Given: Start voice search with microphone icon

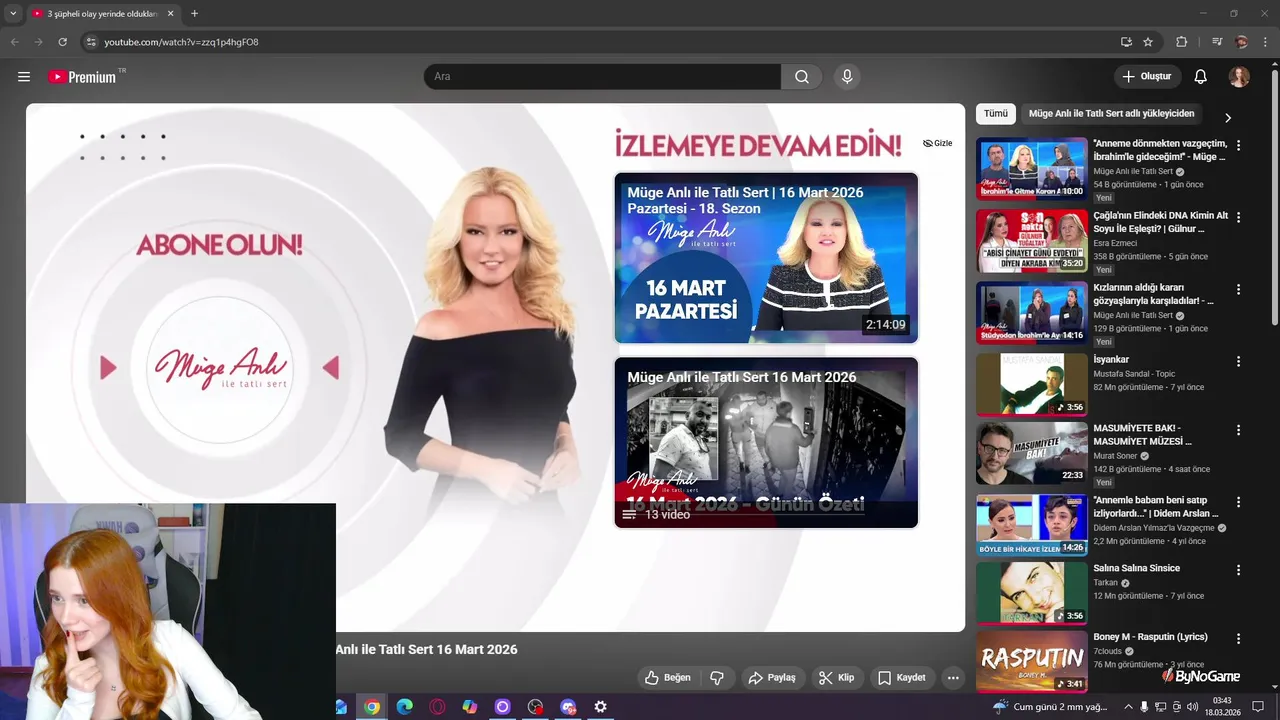Looking at the screenshot, I should click(847, 77).
